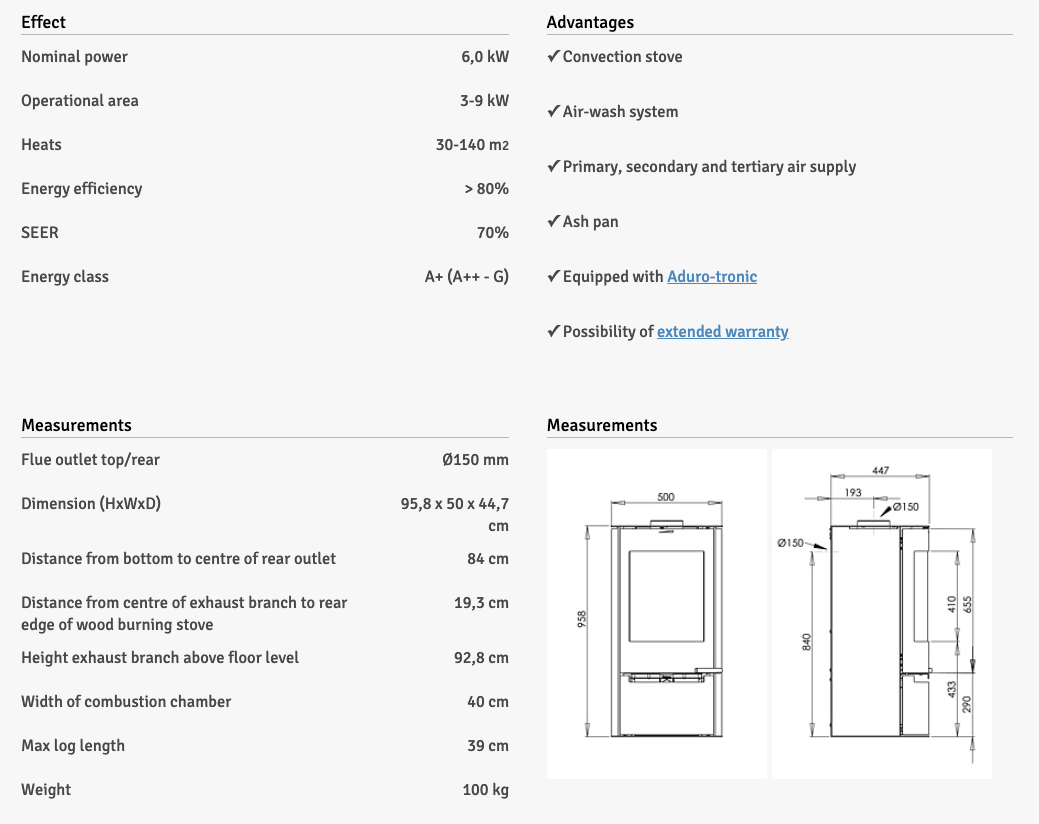Image resolution: width=1039 pixels, height=824 pixels.
Task: Click the SEER 70% value
Action: [492, 233]
